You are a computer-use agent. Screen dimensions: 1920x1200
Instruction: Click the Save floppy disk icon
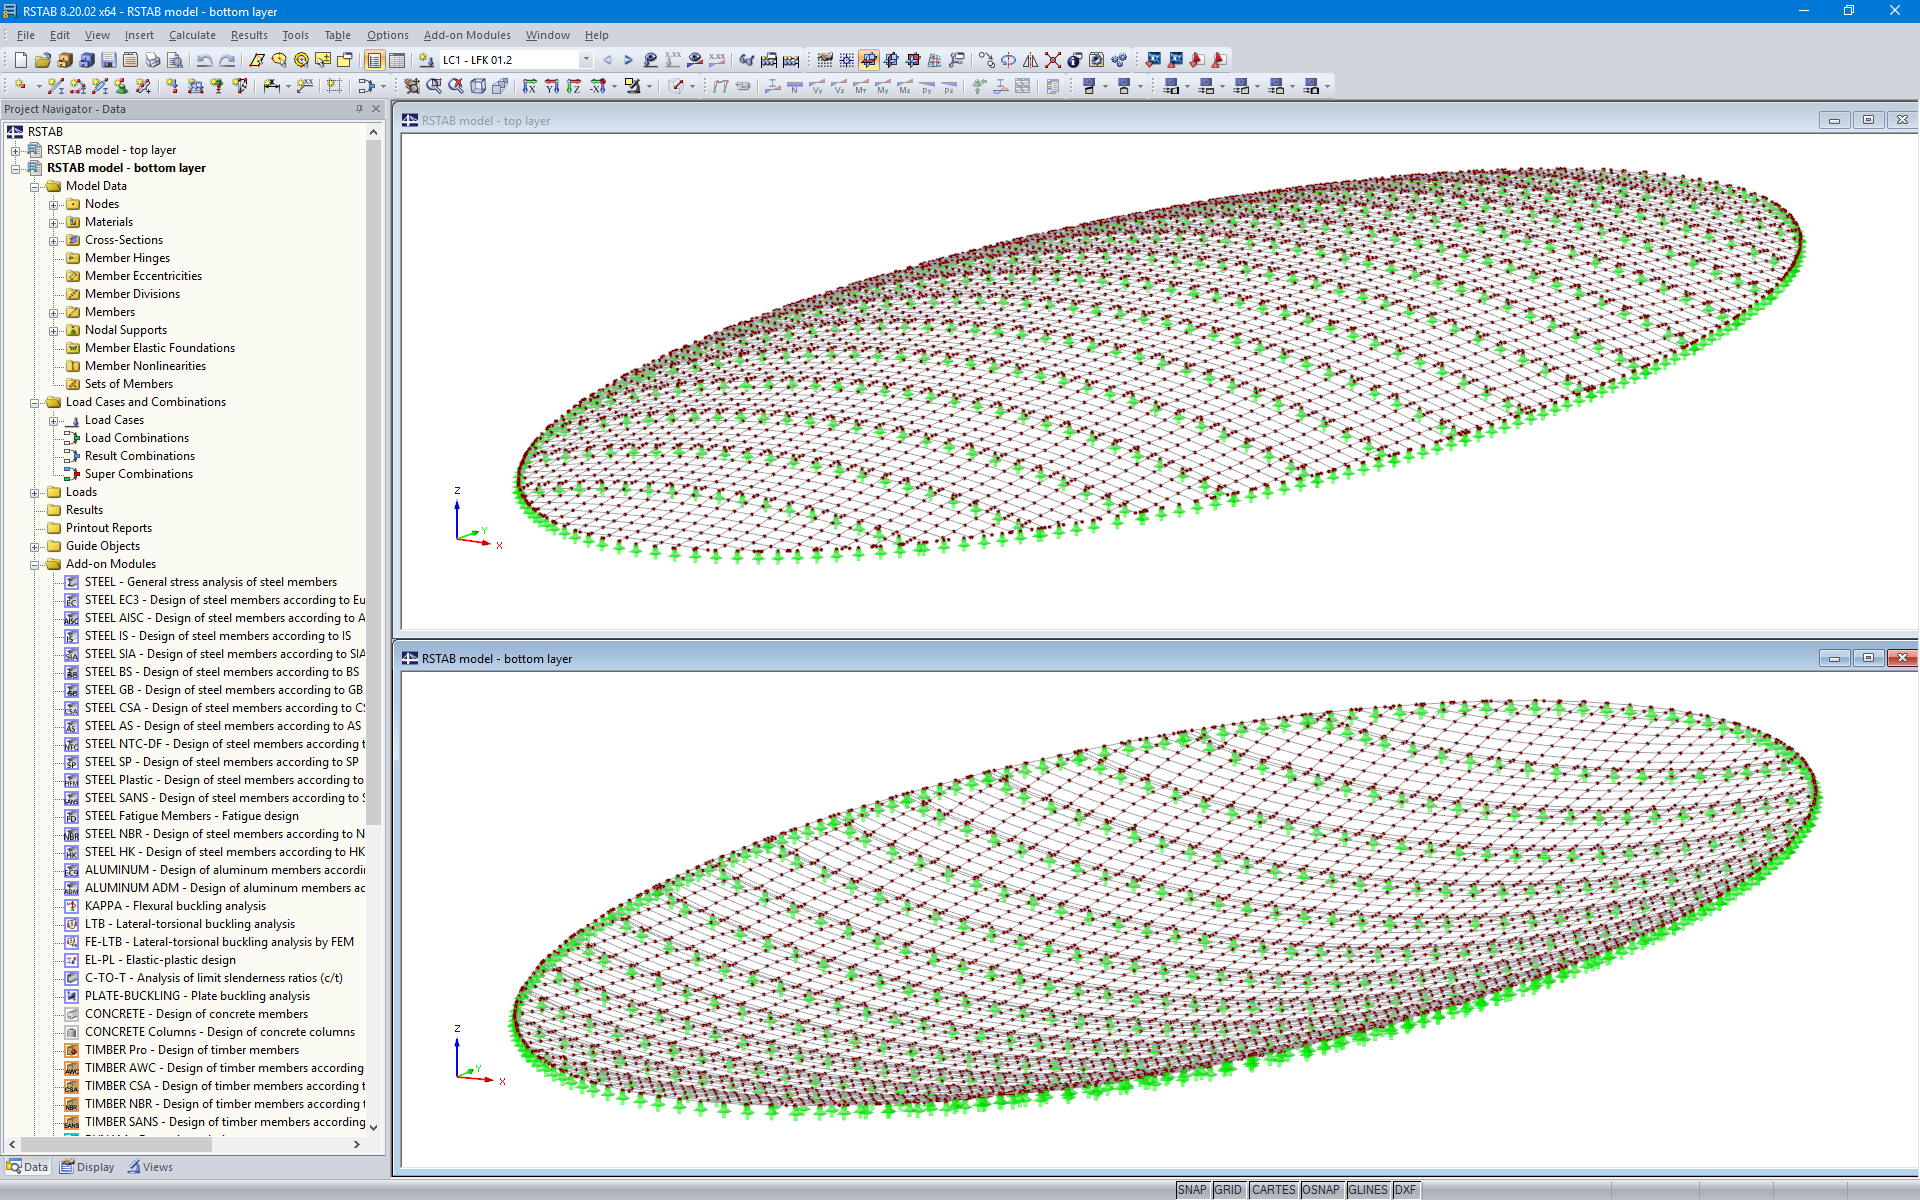pos(109,60)
